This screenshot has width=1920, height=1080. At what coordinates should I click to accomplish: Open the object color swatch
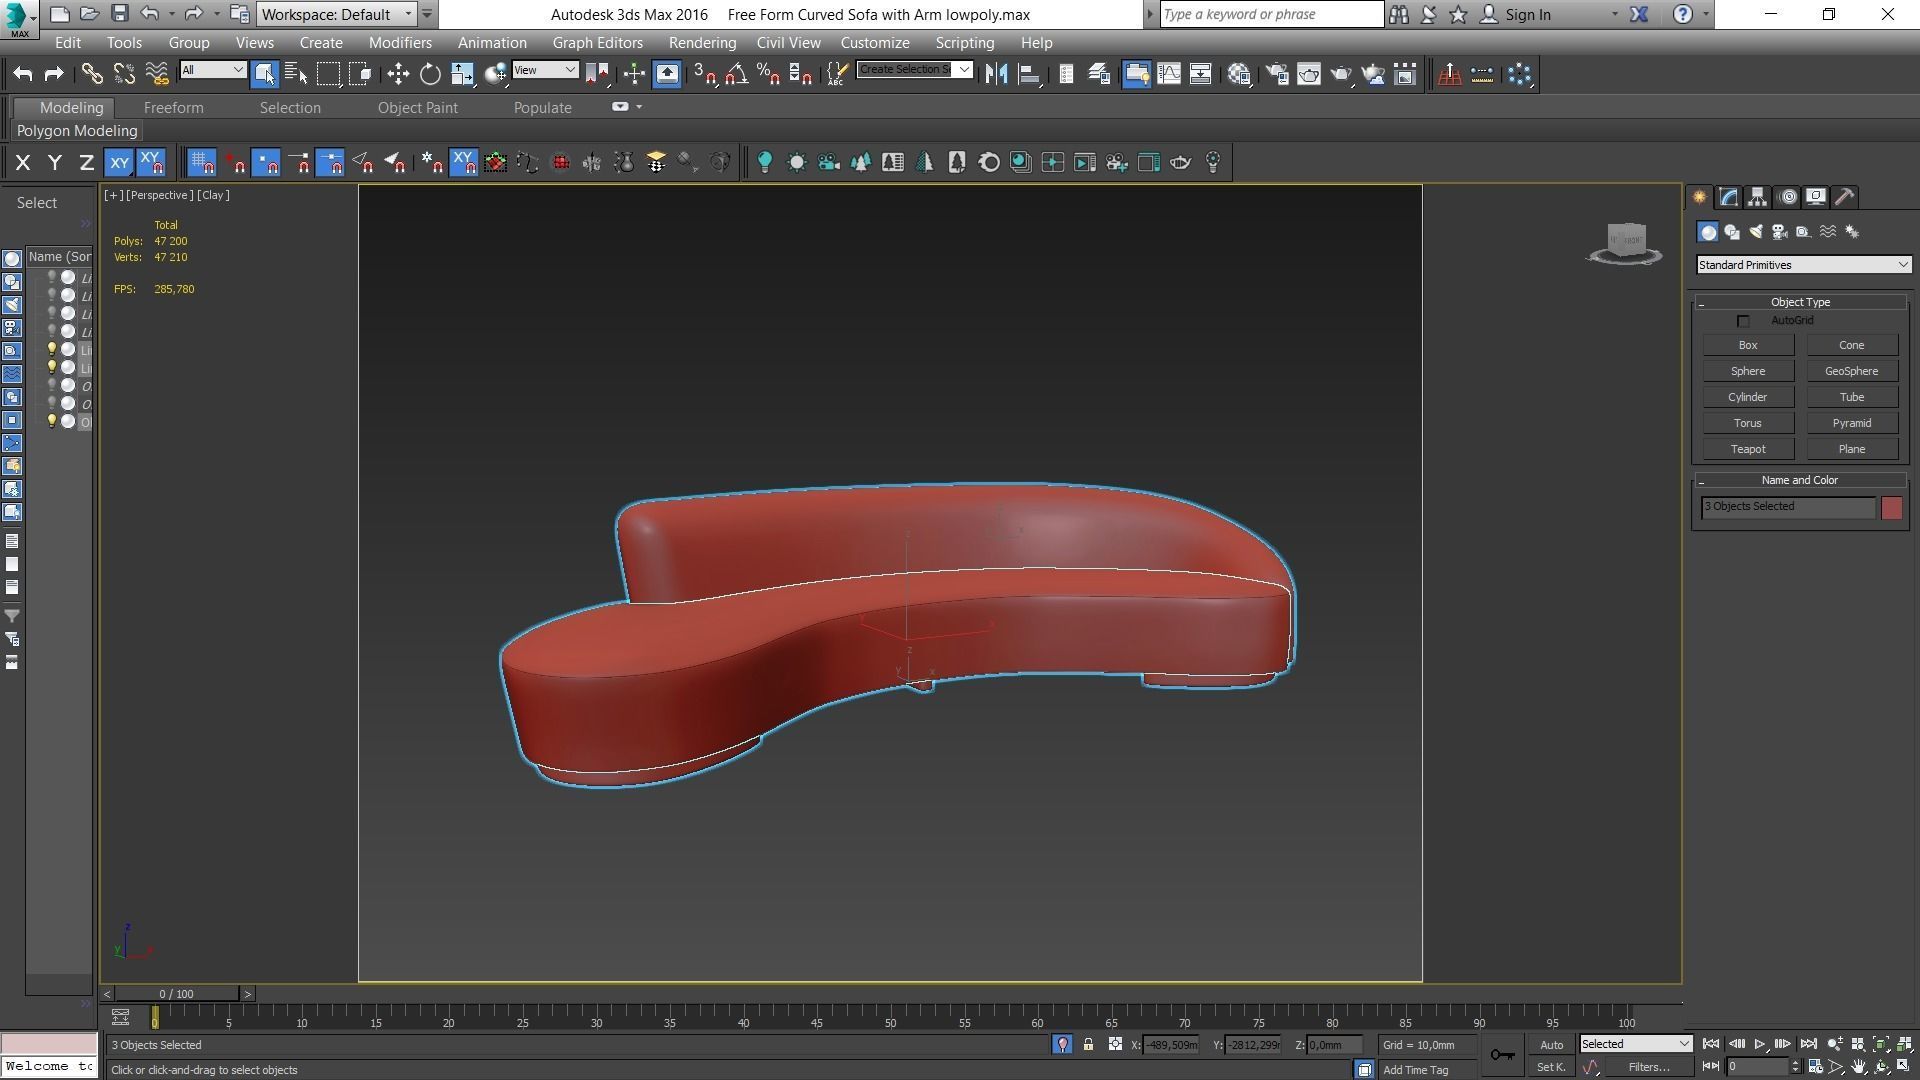1892,507
